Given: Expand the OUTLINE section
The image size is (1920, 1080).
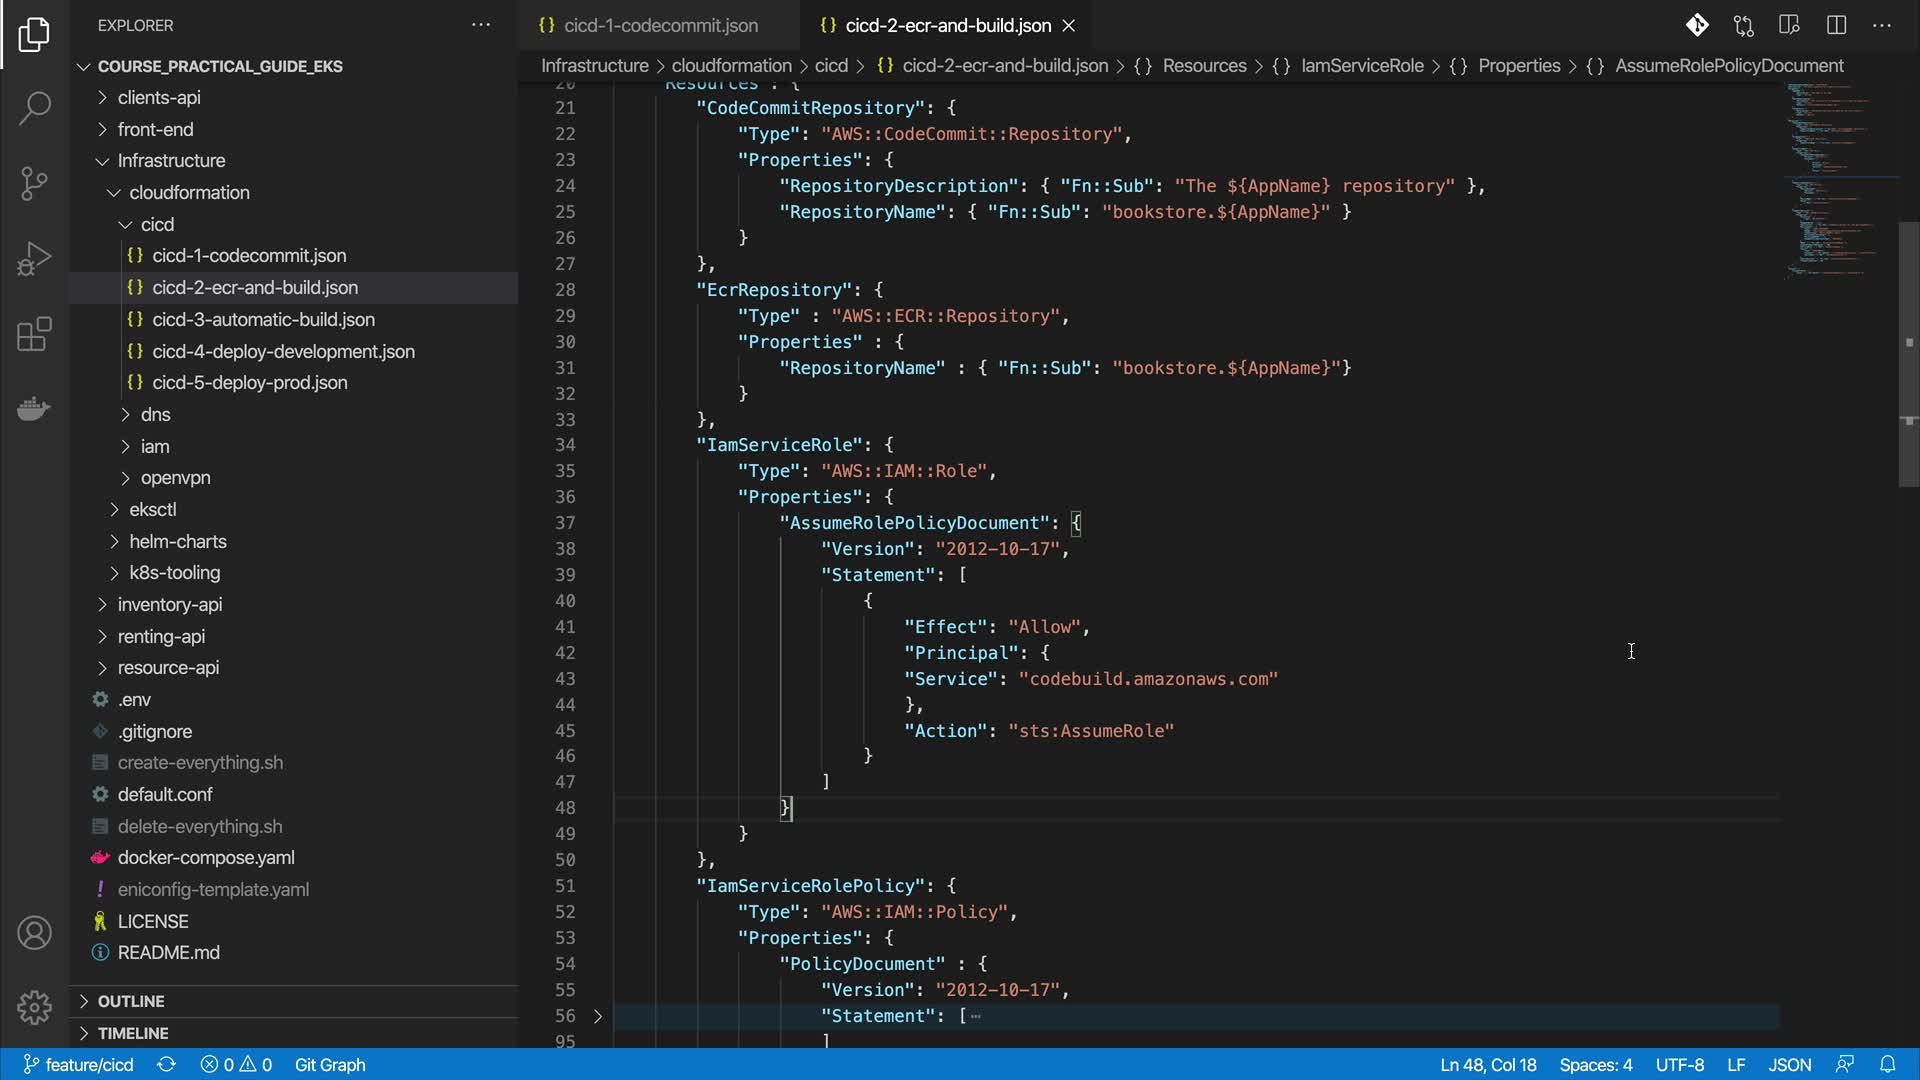Looking at the screenshot, I should pos(131,1001).
